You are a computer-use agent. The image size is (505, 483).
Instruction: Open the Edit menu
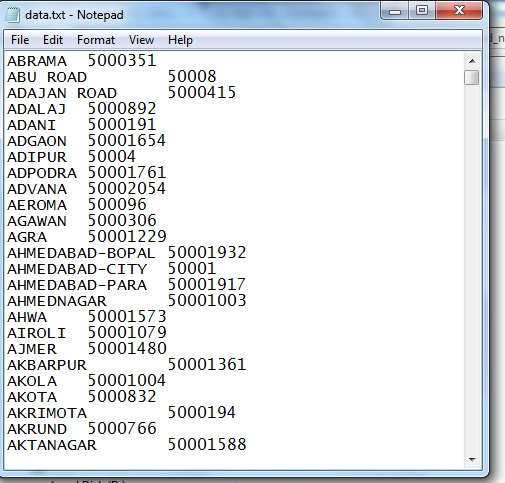(x=53, y=40)
